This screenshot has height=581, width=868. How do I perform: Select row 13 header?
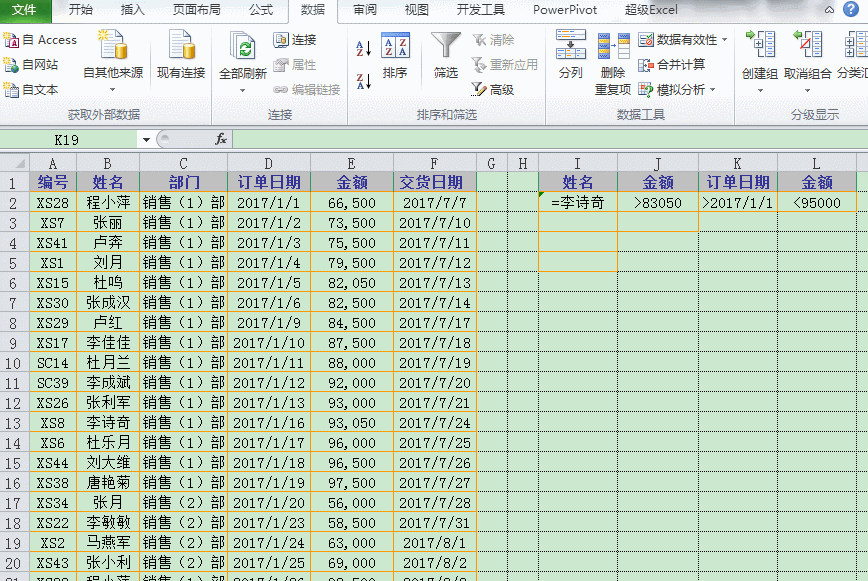(13, 423)
